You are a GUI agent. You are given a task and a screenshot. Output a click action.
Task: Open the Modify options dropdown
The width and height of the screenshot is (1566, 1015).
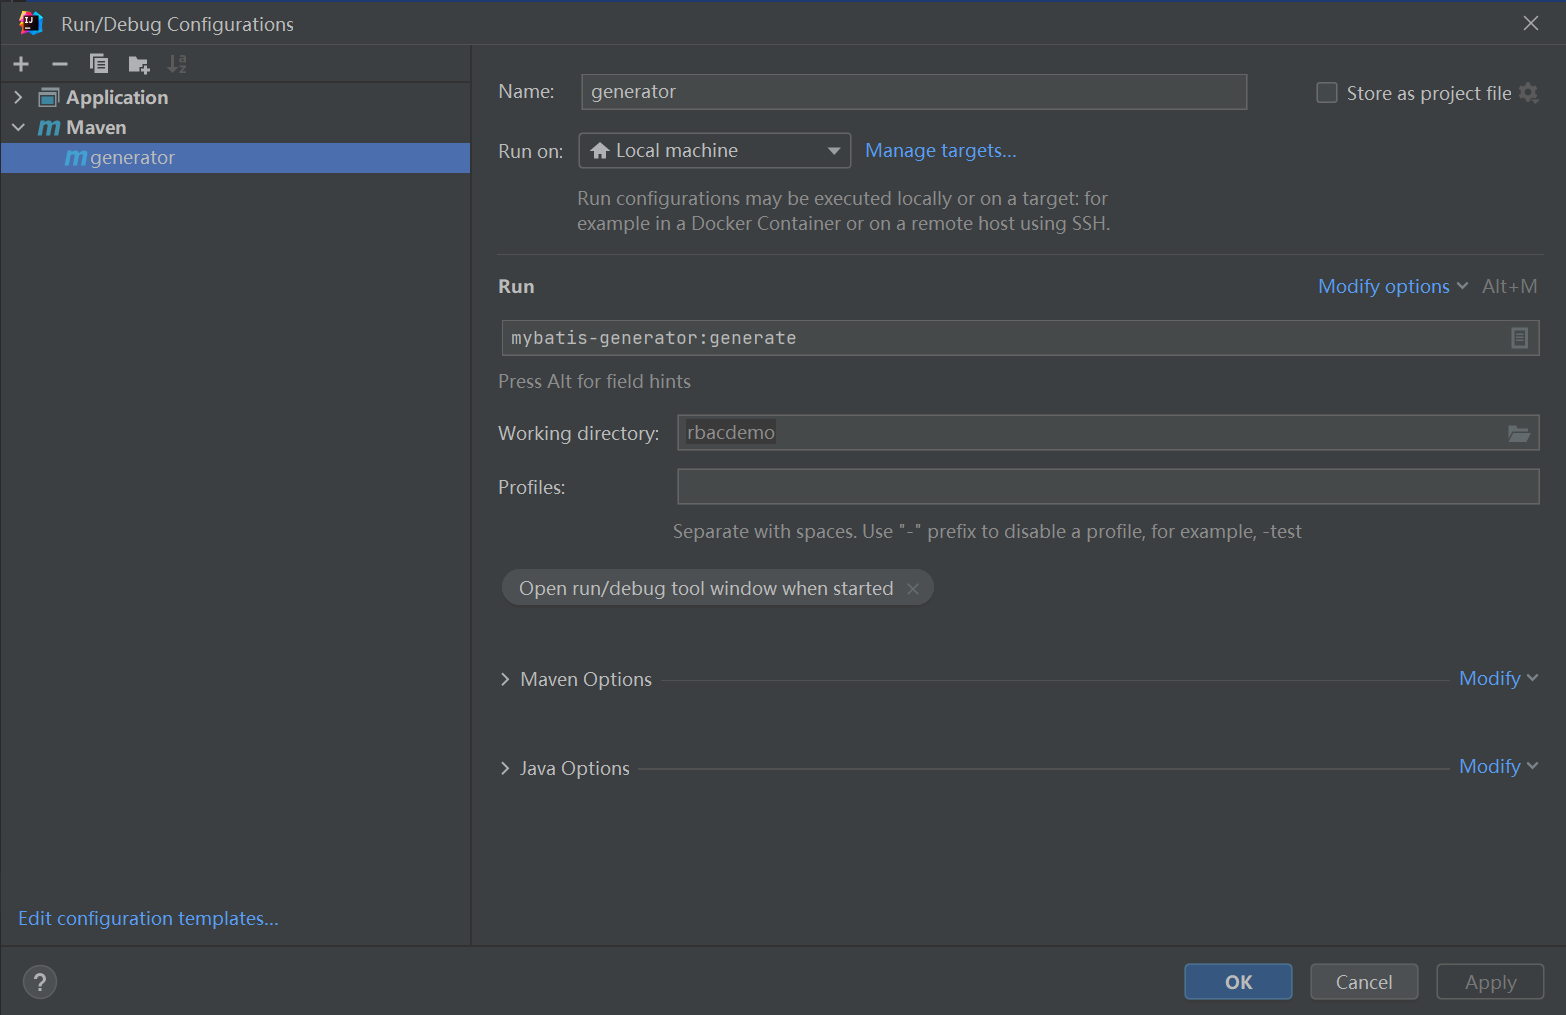(x=1393, y=286)
